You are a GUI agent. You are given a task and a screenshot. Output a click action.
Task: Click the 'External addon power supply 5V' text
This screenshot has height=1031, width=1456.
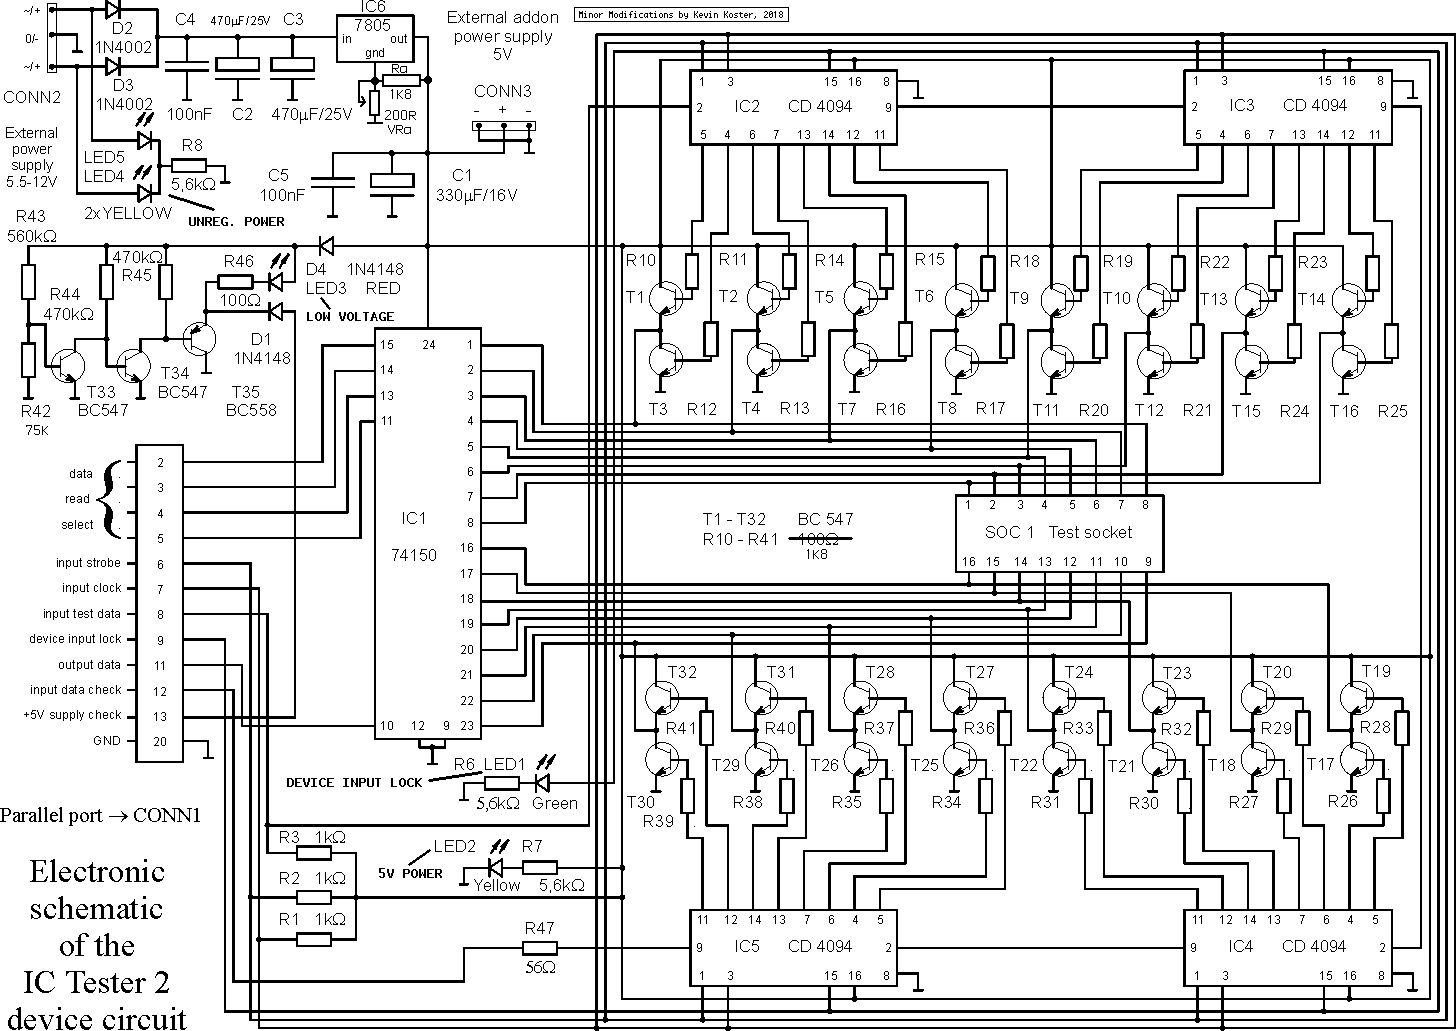(502, 36)
